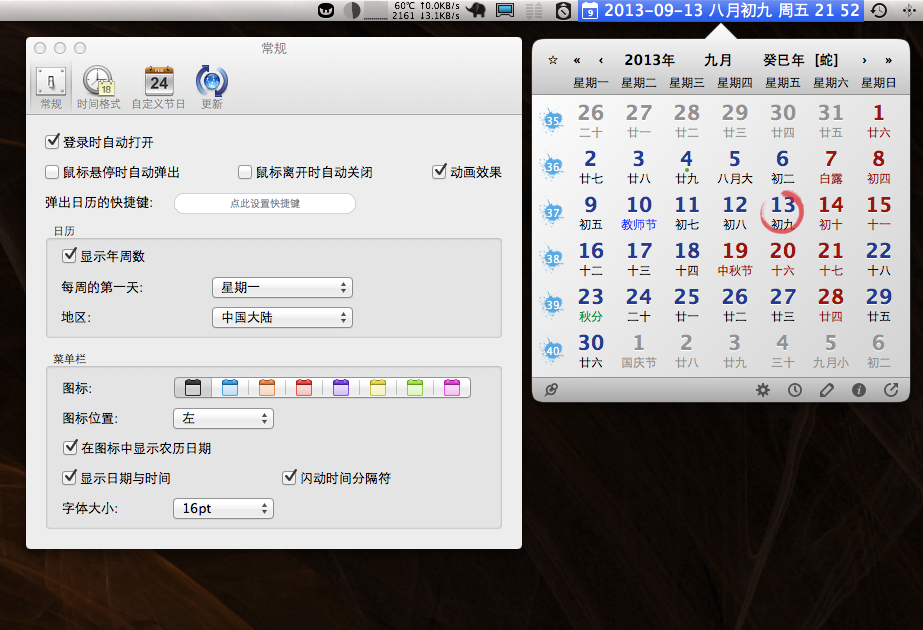
Task: Click the half-moon circle icon in the menu bar
Action: pos(352,11)
